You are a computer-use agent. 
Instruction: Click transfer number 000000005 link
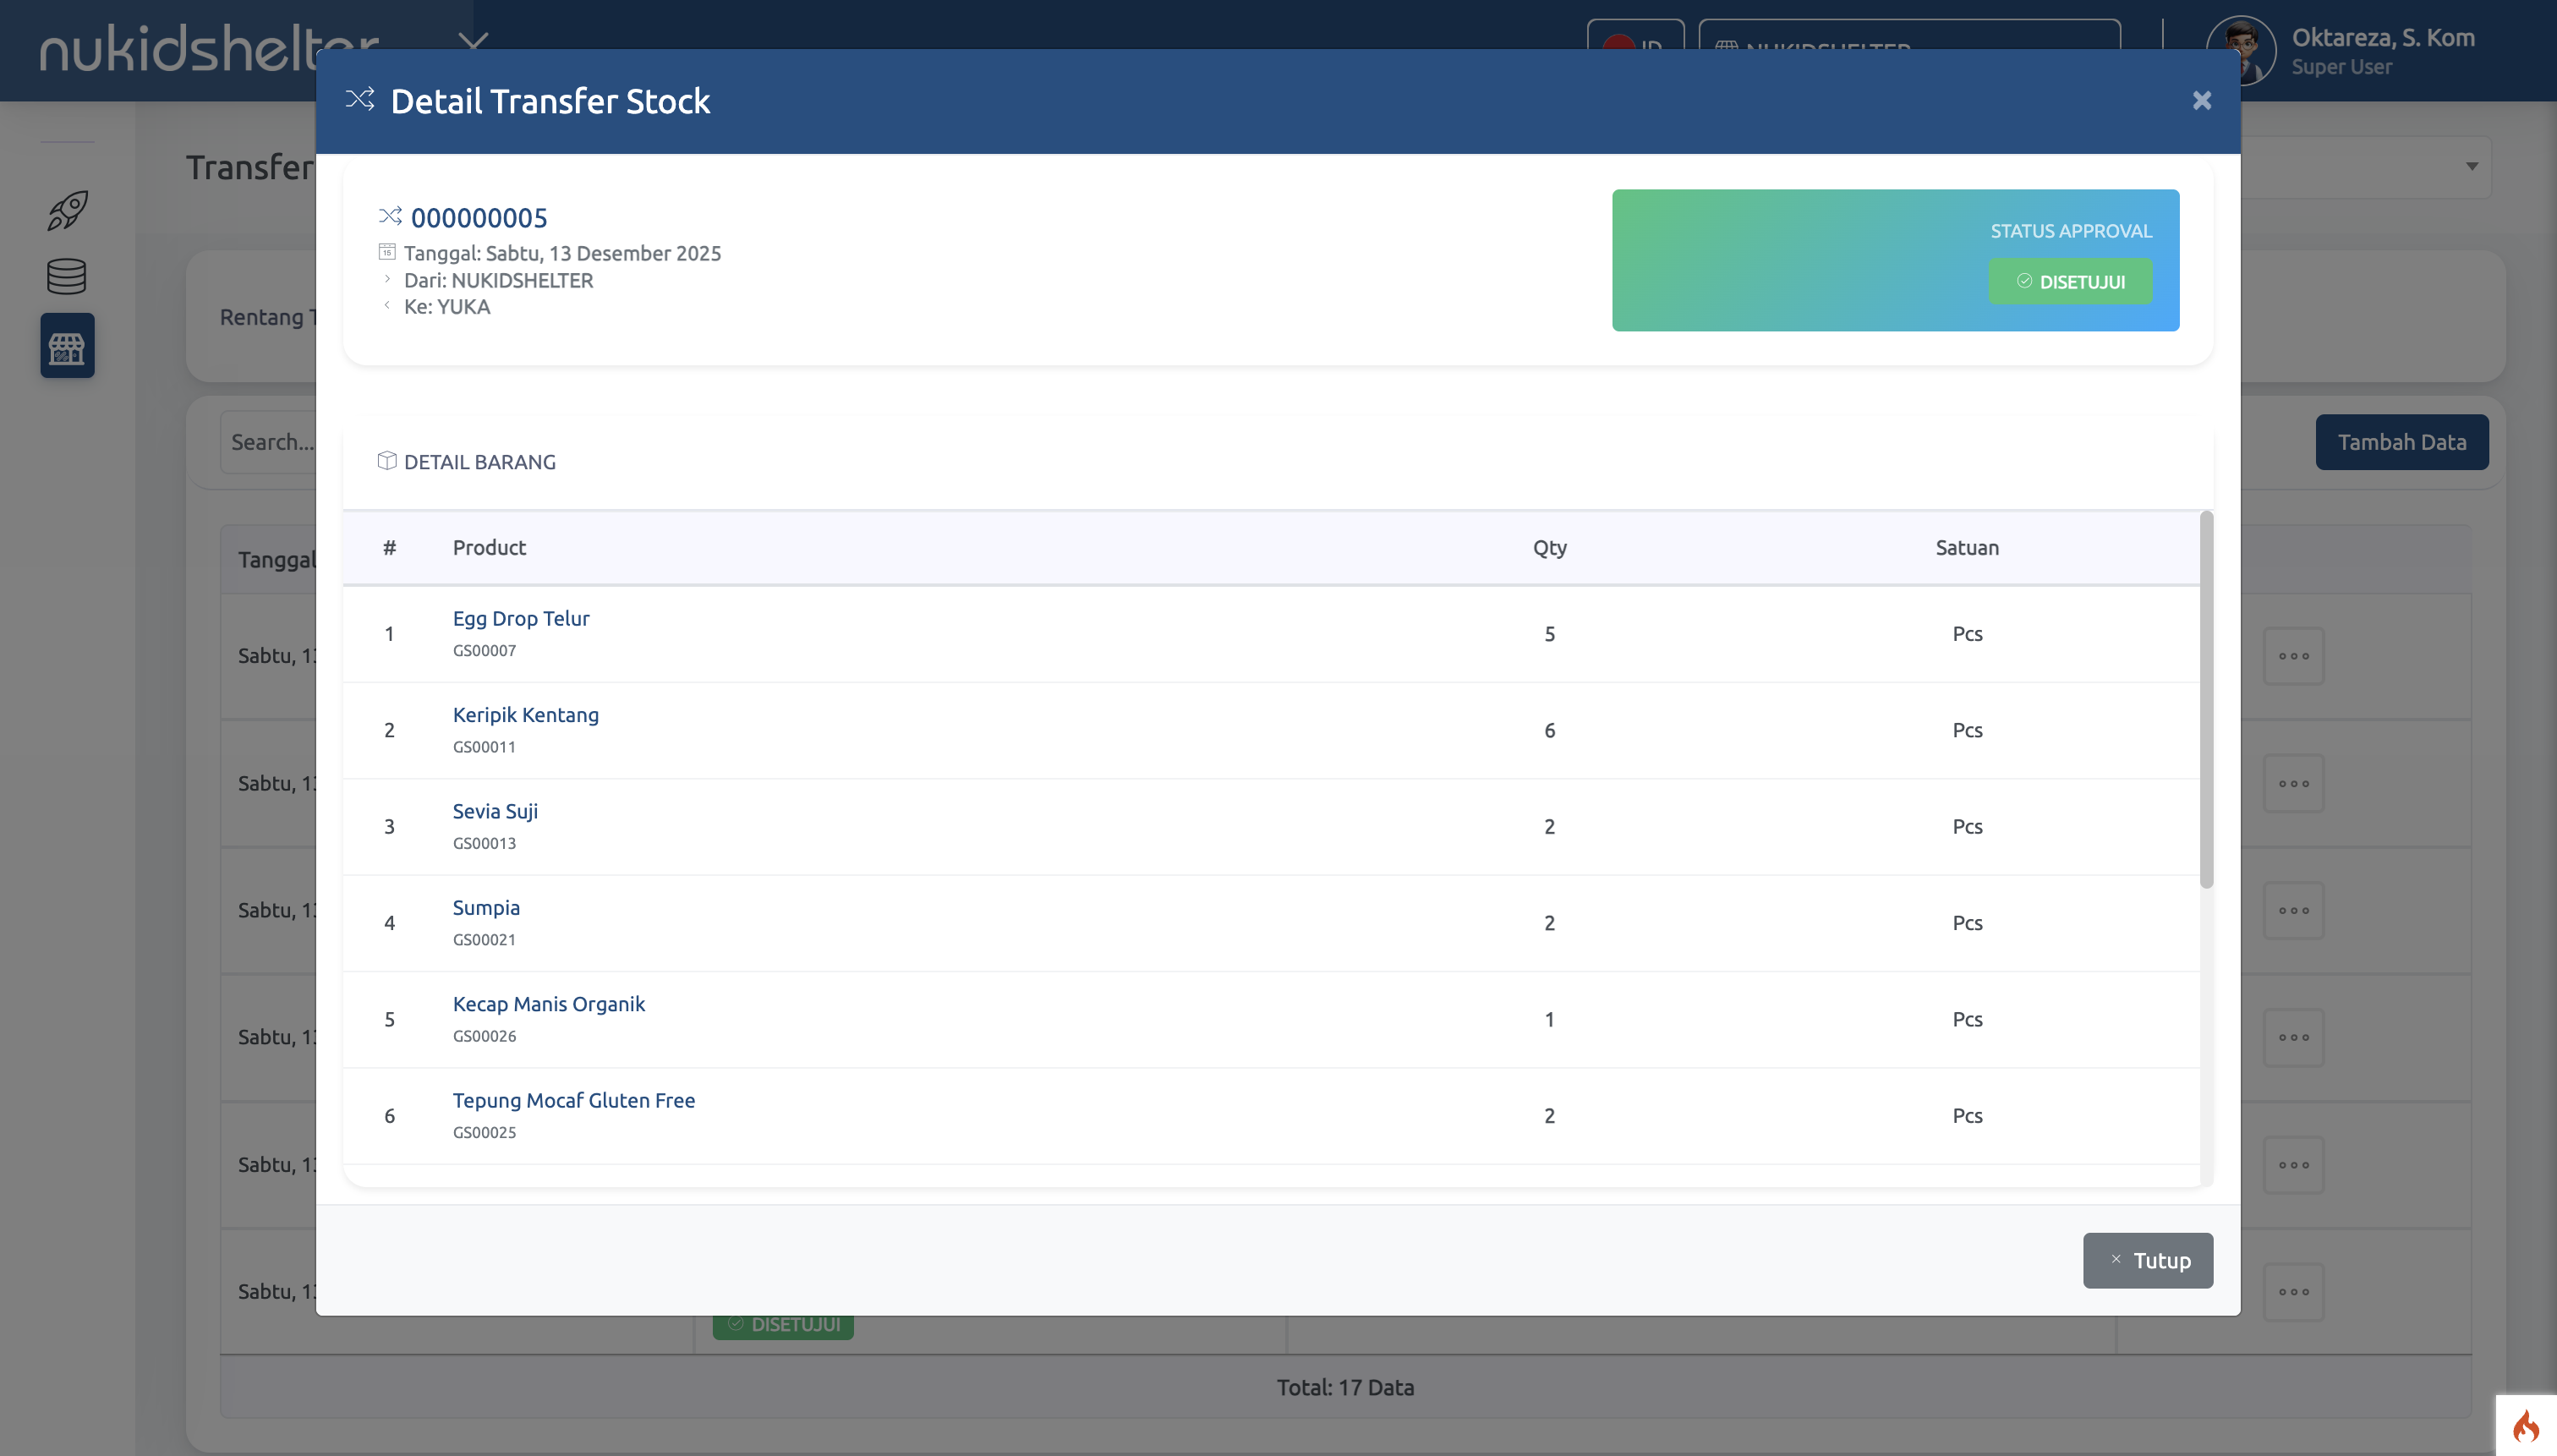click(478, 218)
